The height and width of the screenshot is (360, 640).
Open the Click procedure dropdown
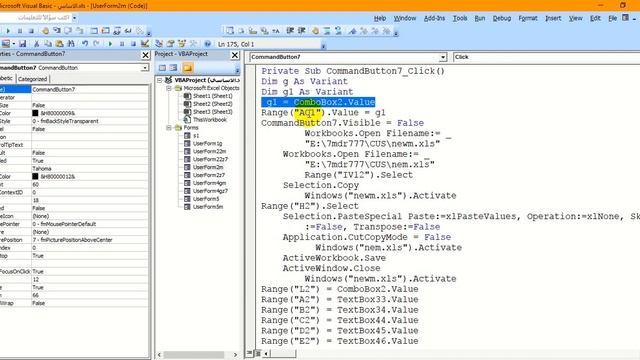[546, 57]
